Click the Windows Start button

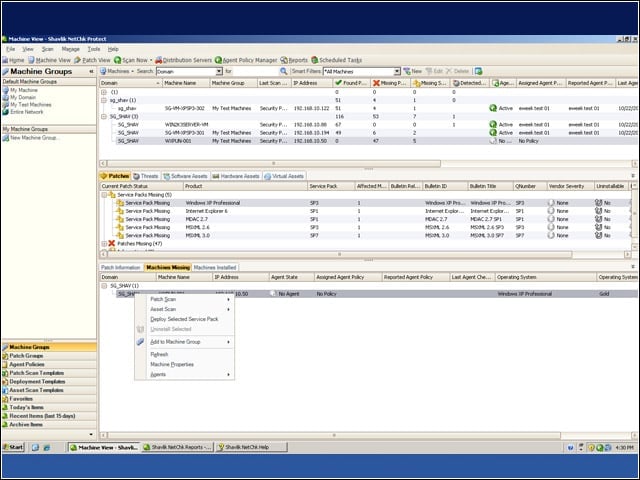click(x=13, y=447)
